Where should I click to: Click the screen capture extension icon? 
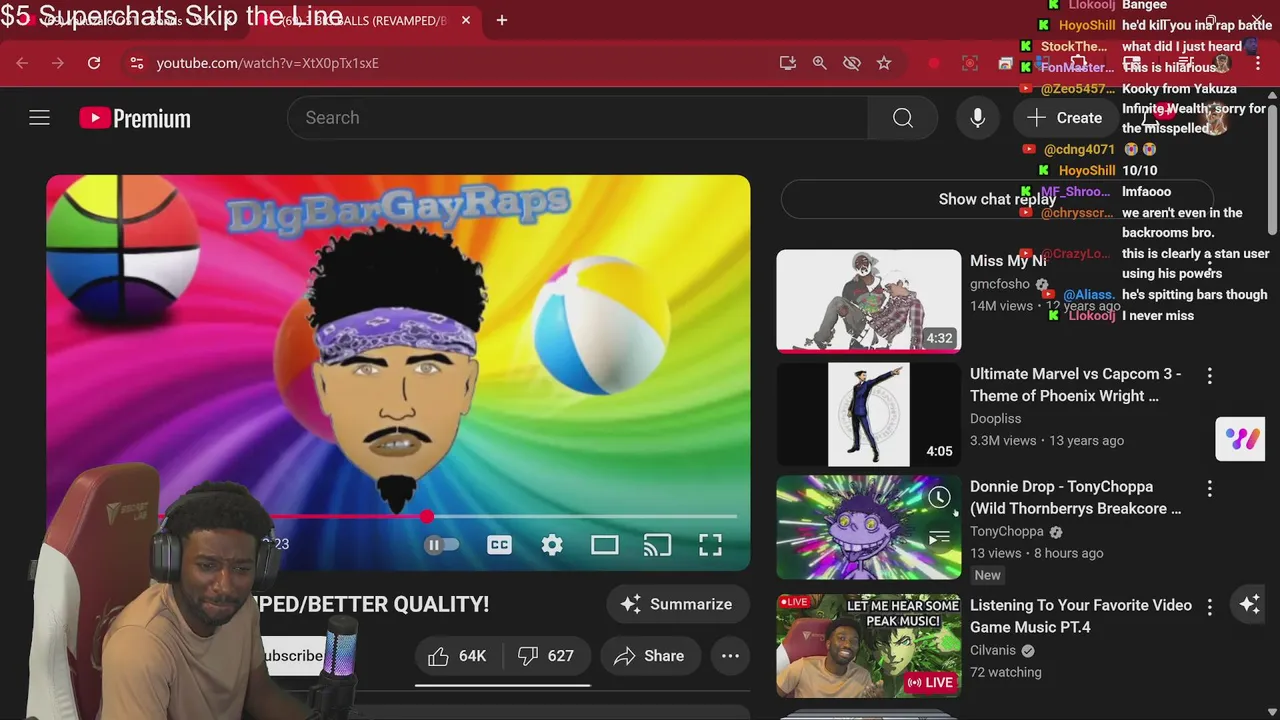pyautogui.click(x=970, y=63)
